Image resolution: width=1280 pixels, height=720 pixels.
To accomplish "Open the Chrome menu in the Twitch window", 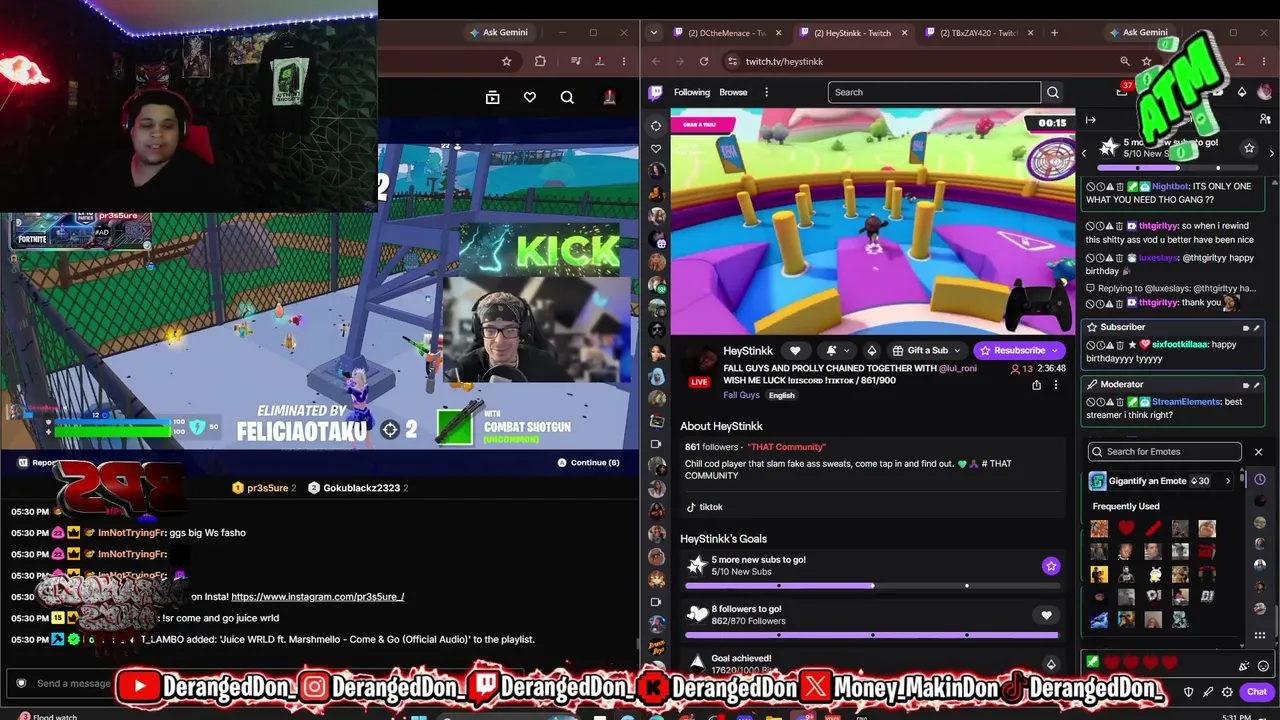I will pyautogui.click(x=1266, y=61).
